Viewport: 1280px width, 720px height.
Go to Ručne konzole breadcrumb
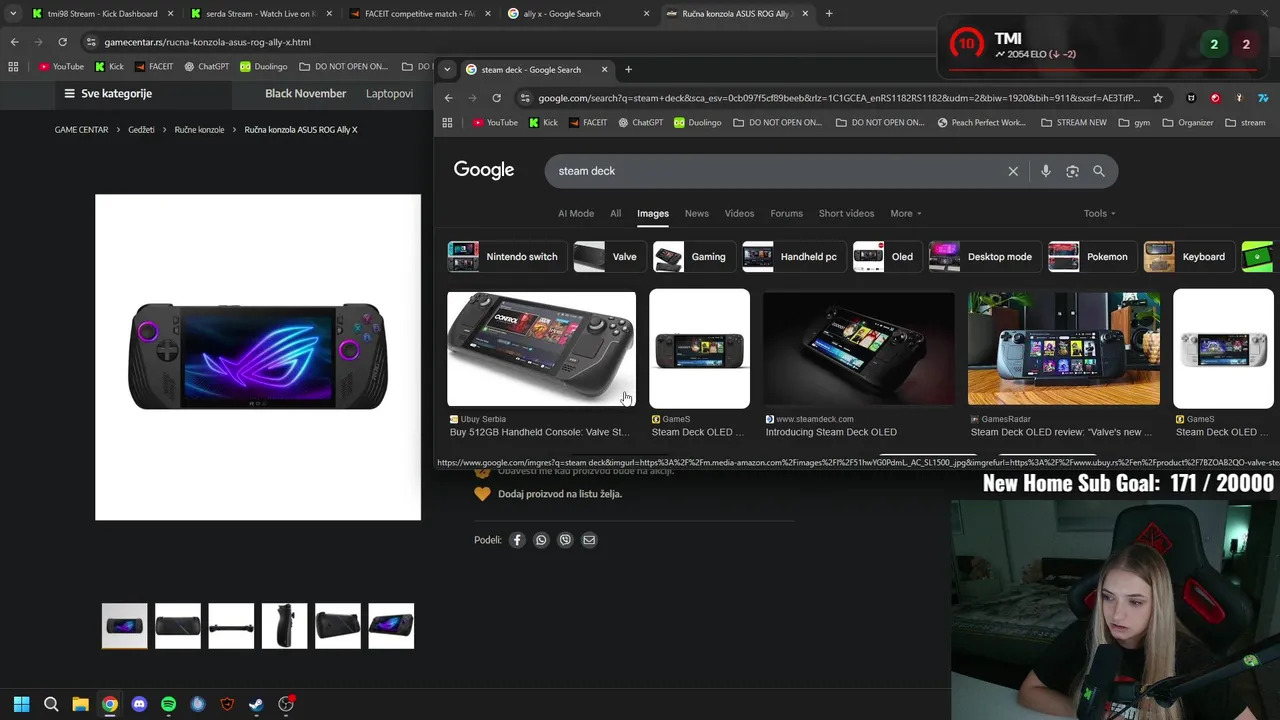(x=199, y=130)
